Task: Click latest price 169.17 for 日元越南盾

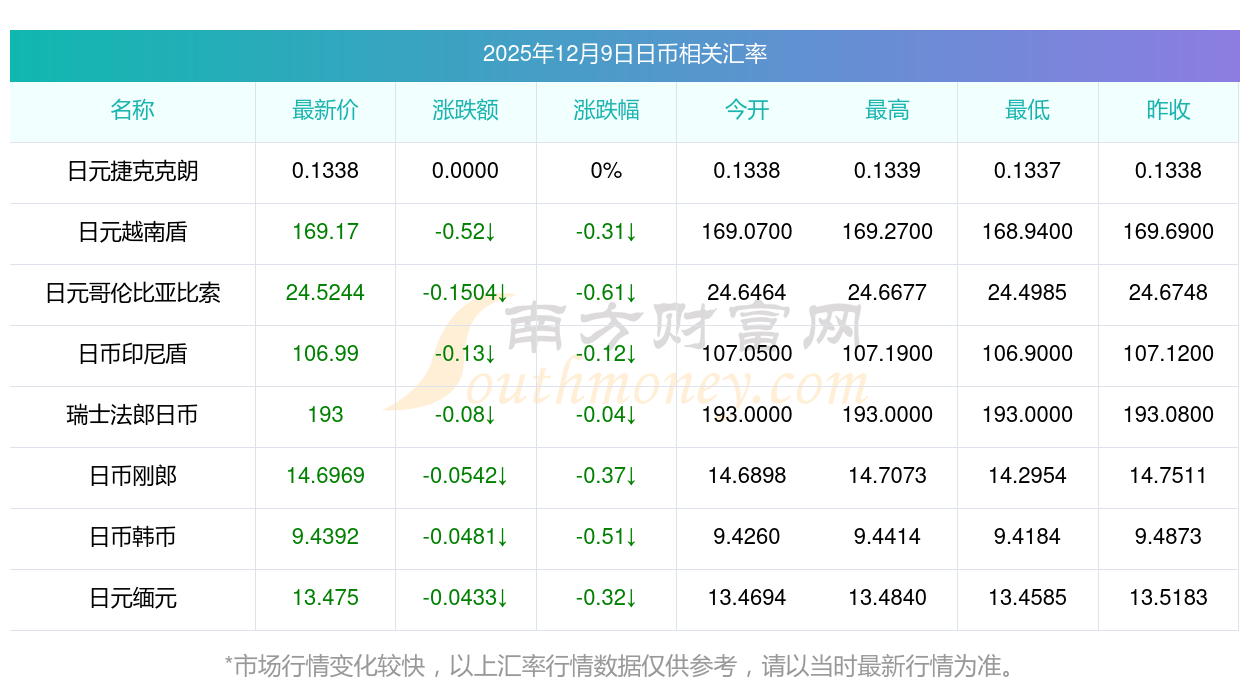Action: pos(325,232)
